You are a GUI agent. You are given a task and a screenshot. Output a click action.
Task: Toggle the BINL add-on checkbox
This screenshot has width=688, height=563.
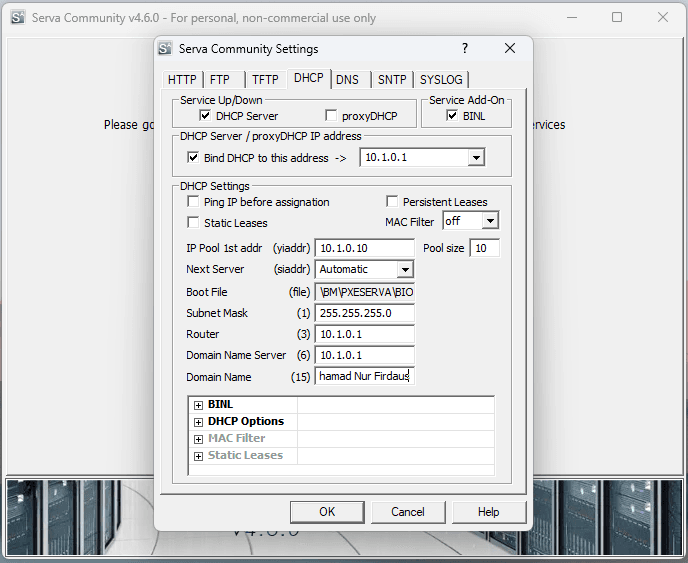452,117
